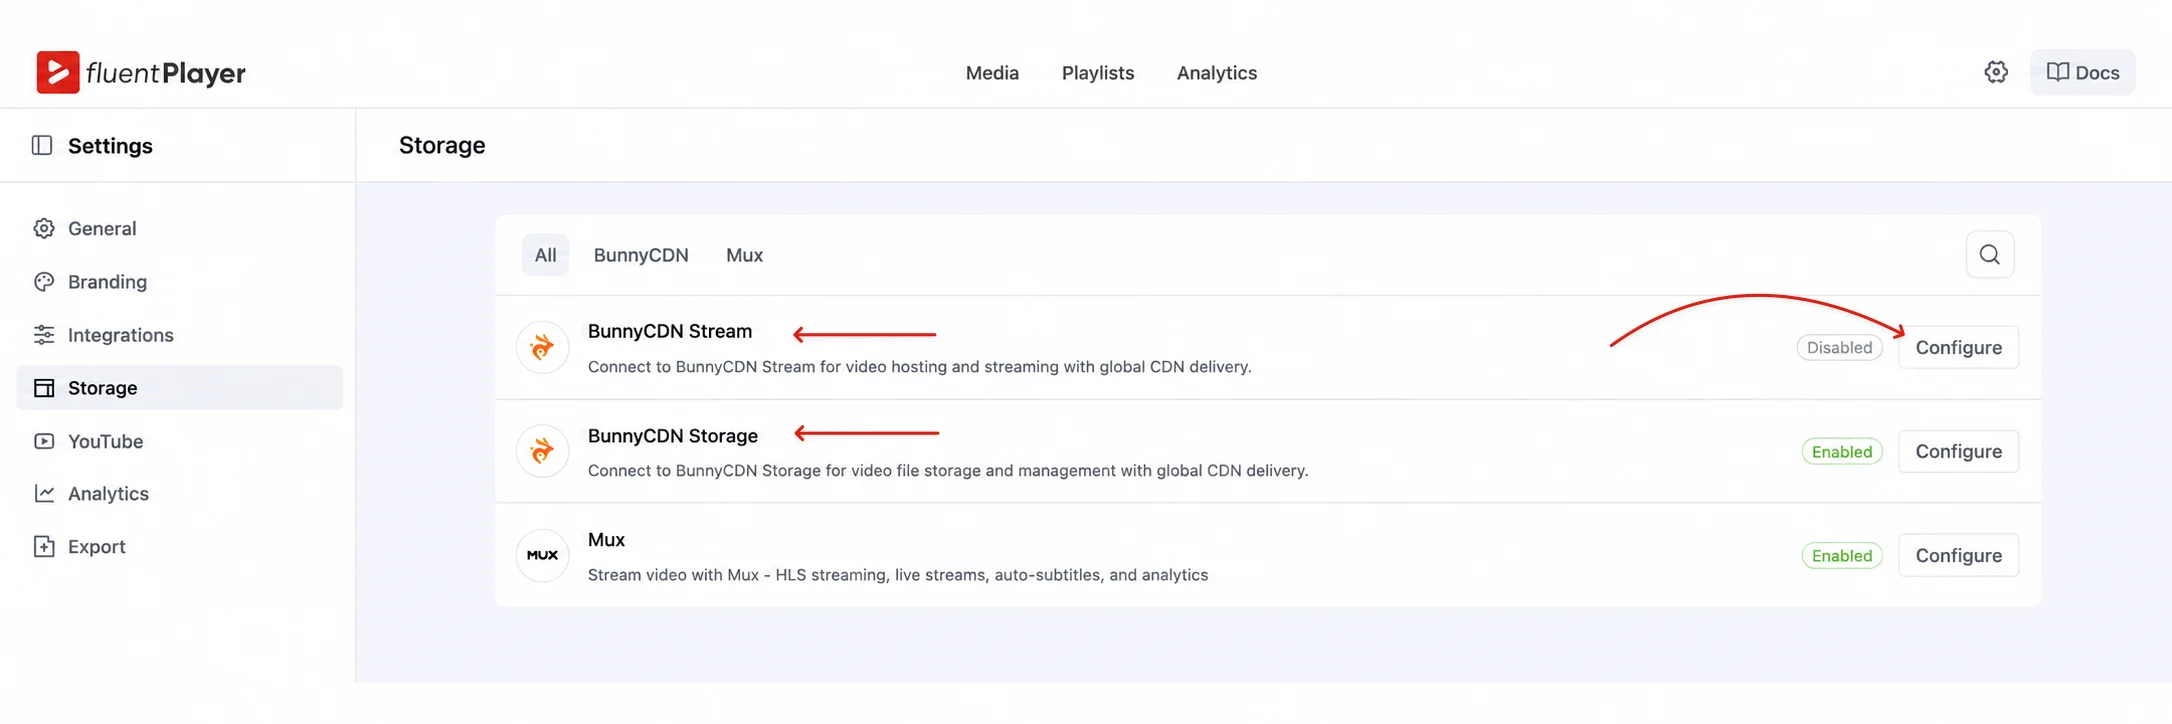Click the BunnyCDN Storage bunny logo

coord(542,451)
